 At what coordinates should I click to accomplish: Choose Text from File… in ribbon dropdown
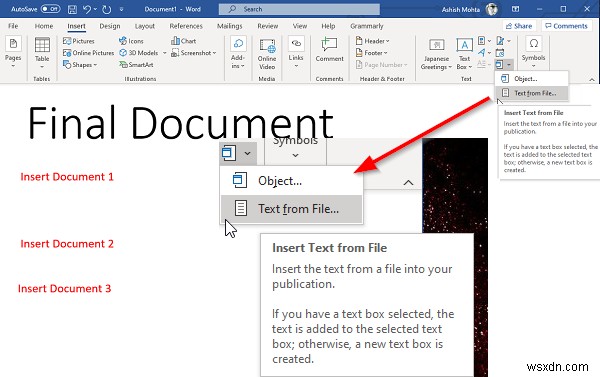531,93
